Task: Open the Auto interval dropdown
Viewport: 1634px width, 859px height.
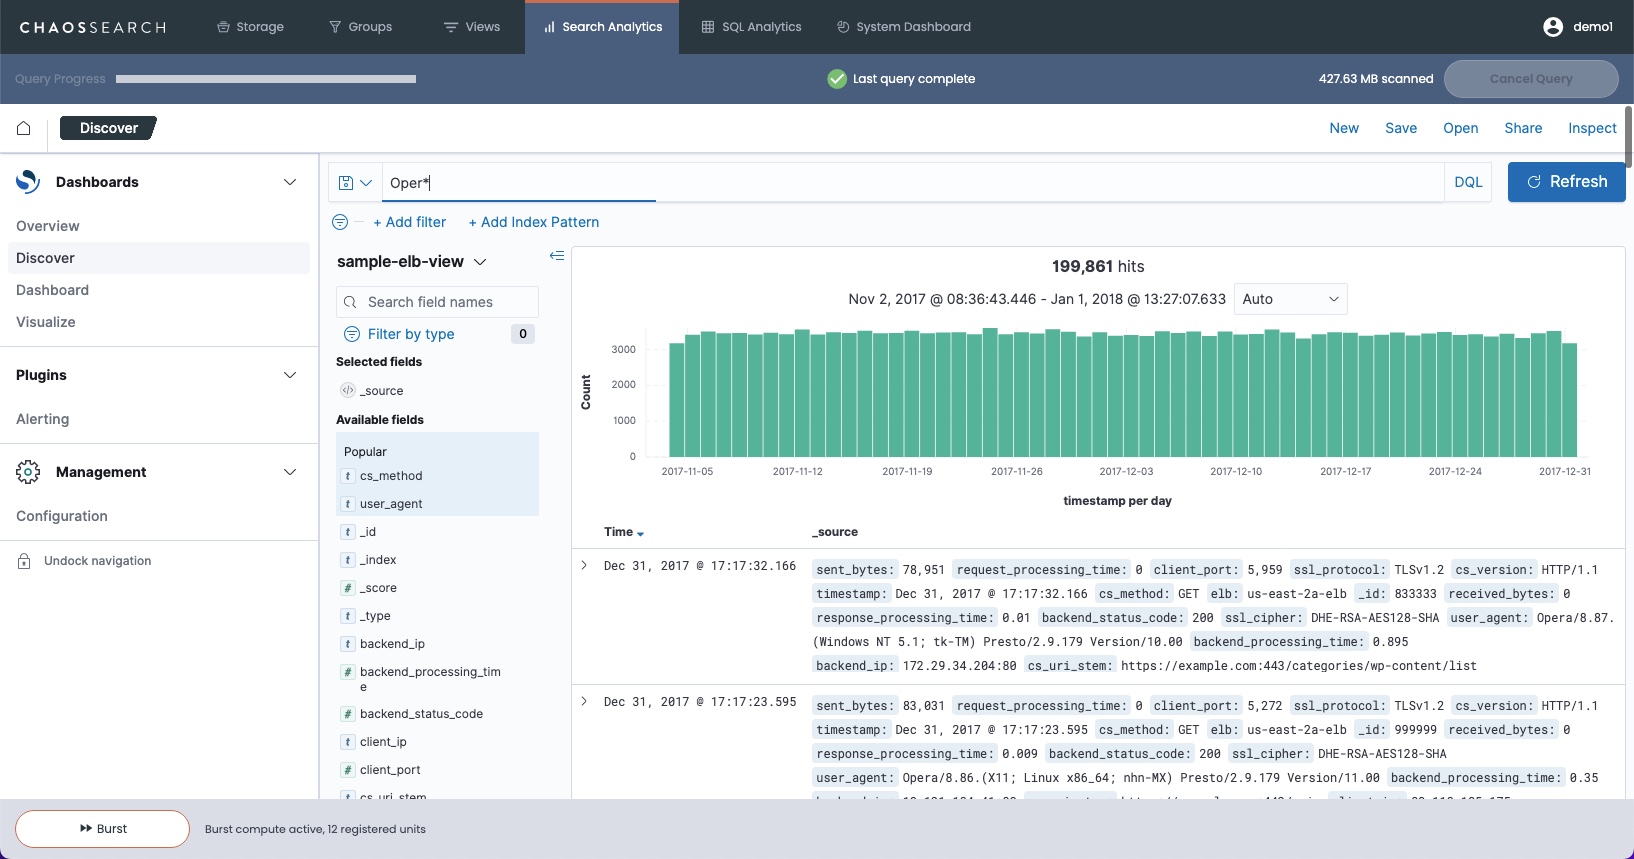Action: click(1290, 299)
